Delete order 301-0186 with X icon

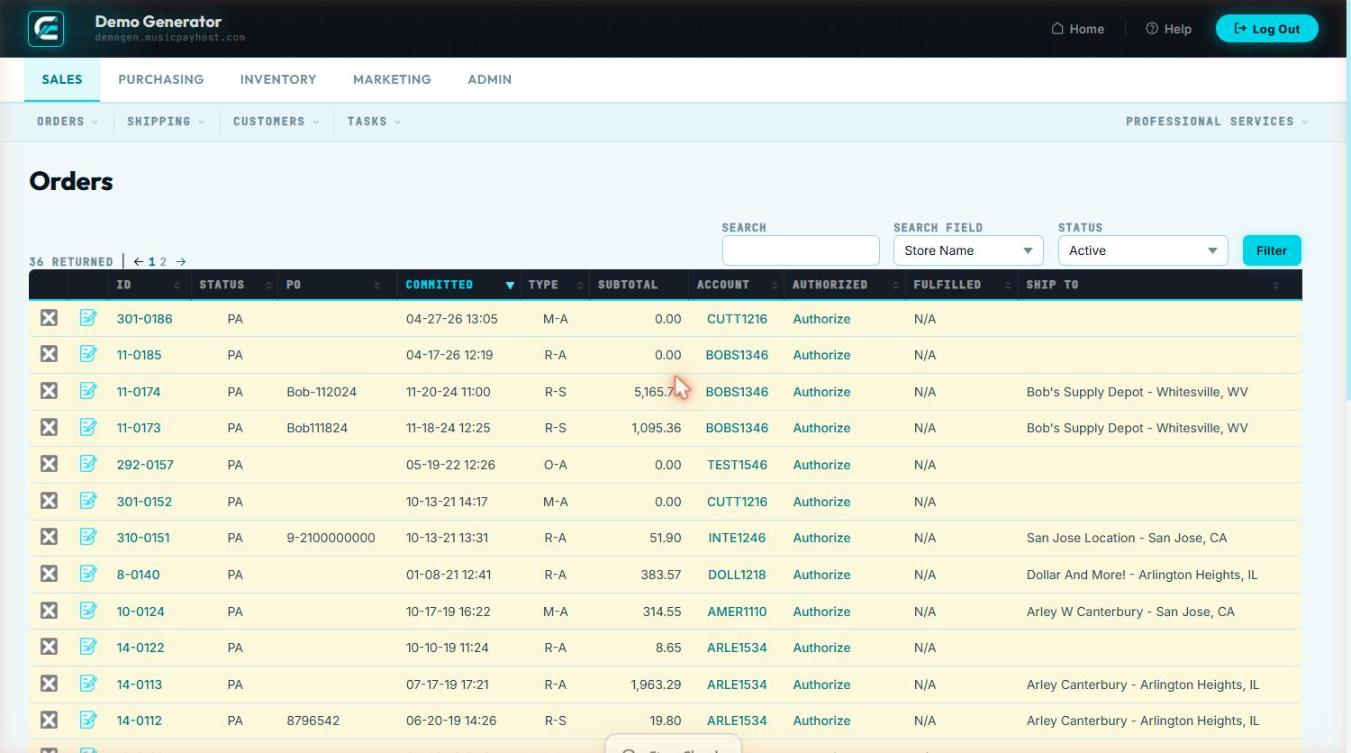coord(49,318)
